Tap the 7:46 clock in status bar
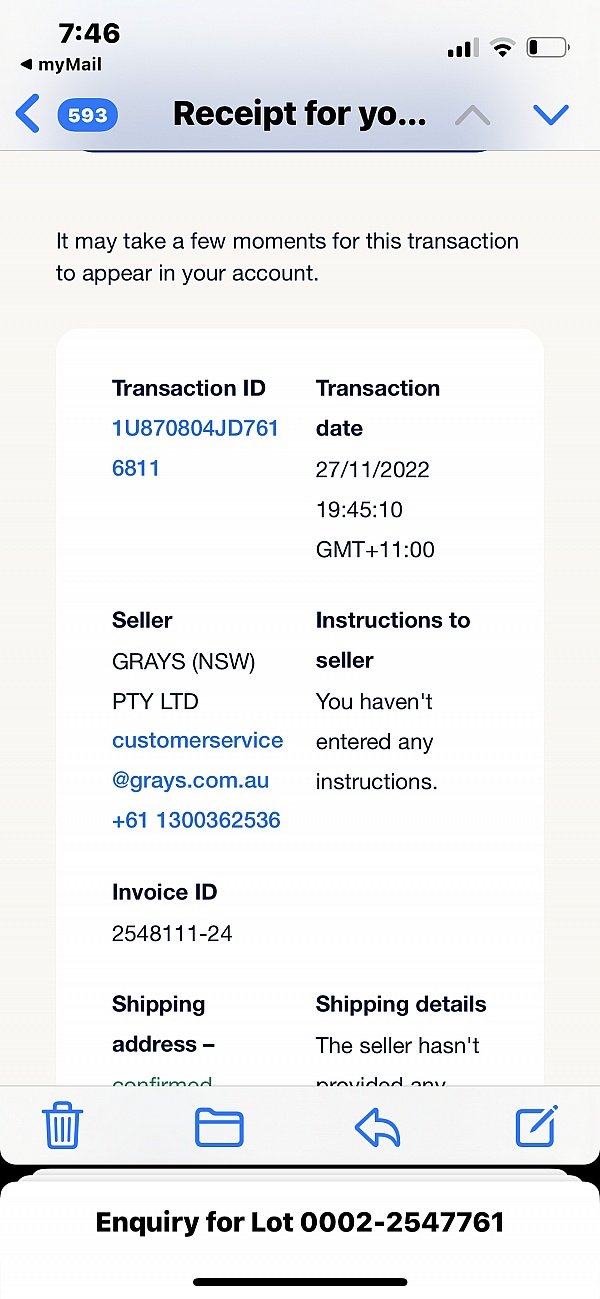The width and height of the screenshot is (600, 1299). (90, 33)
